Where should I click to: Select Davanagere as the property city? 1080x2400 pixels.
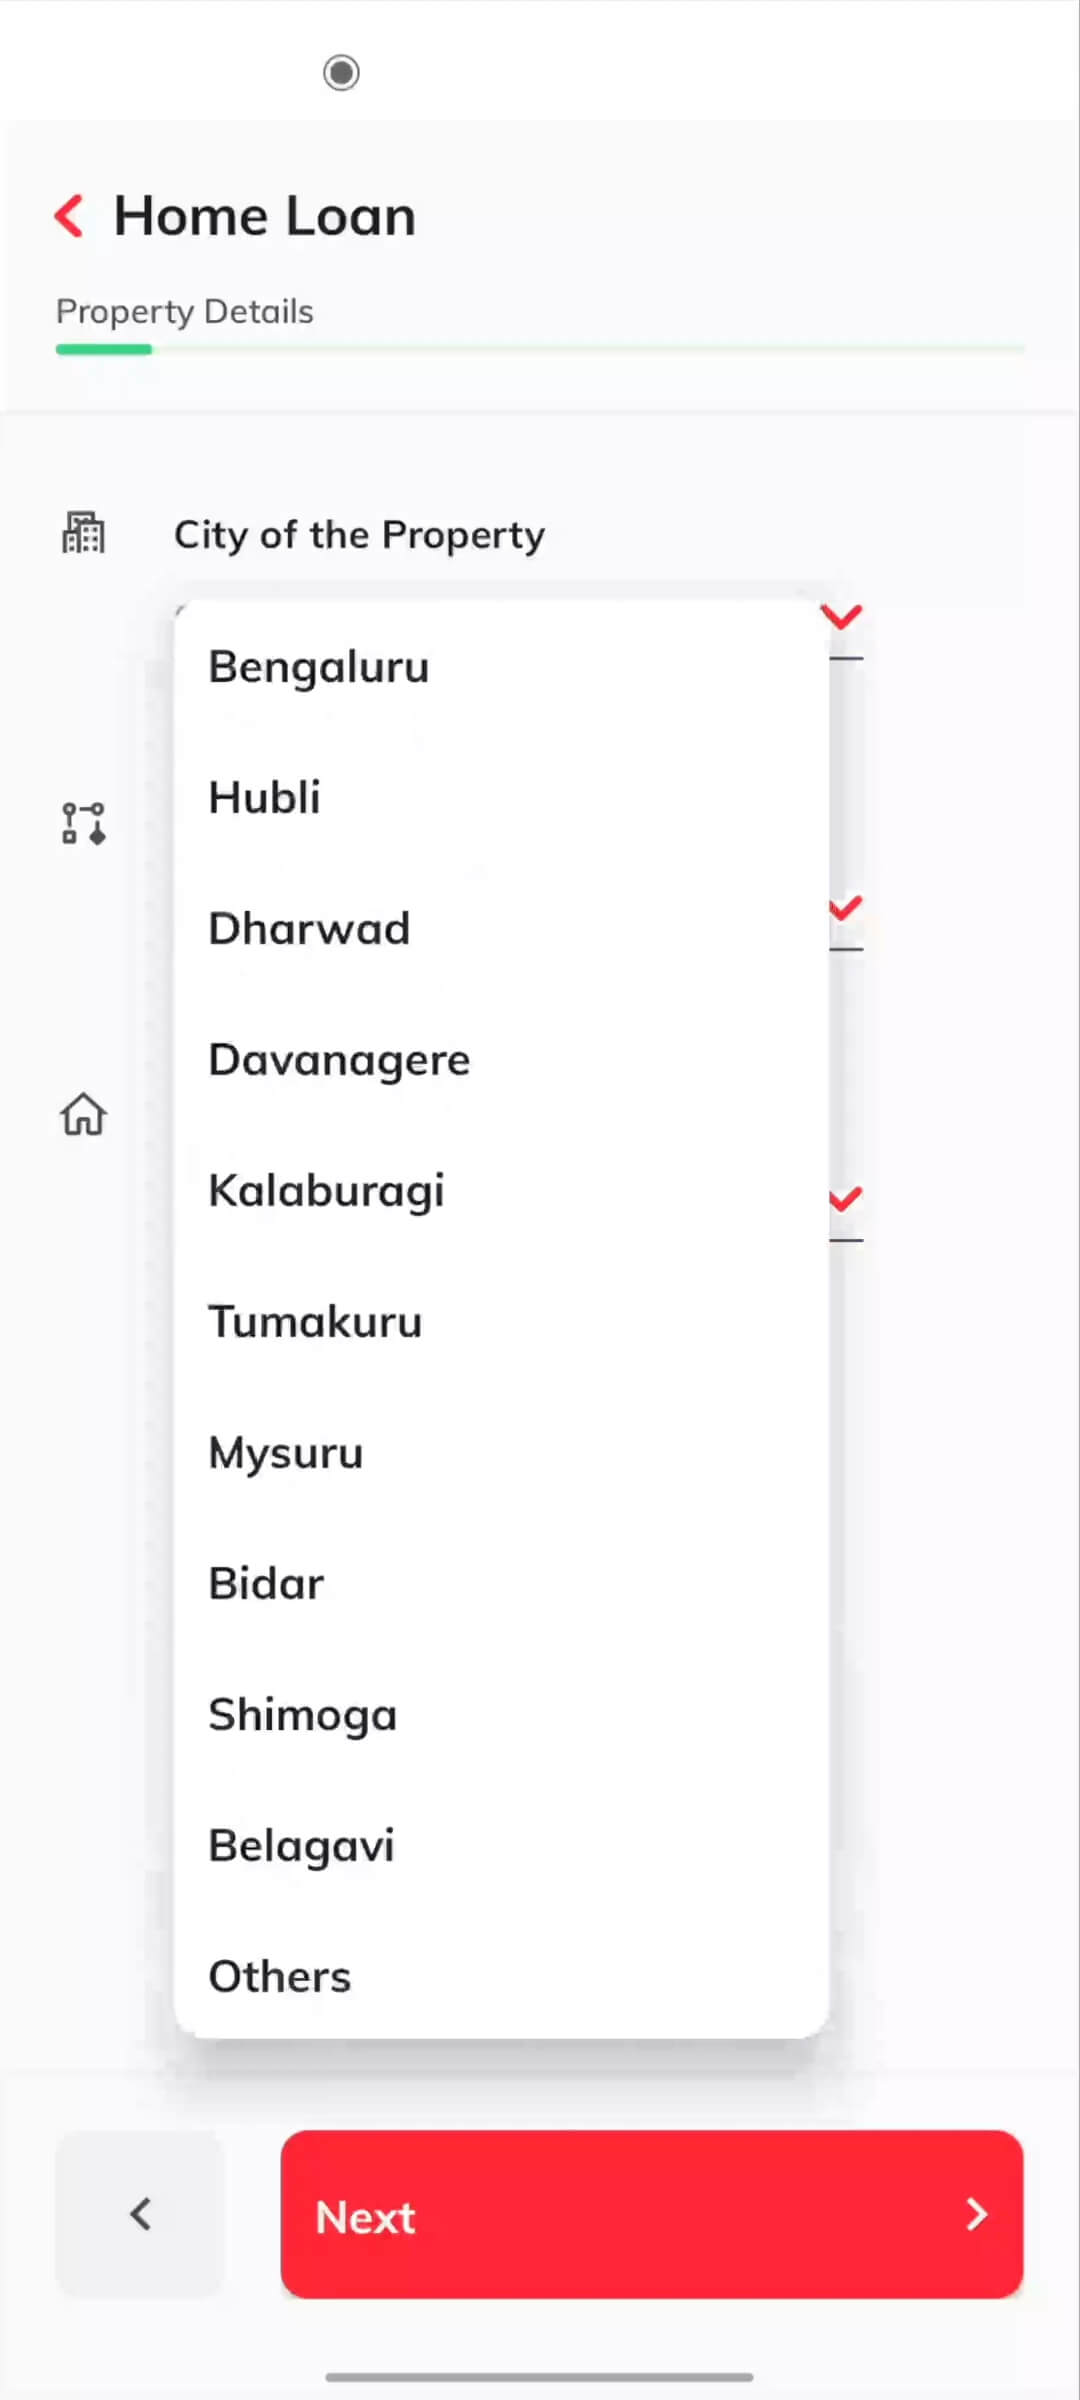click(339, 1060)
